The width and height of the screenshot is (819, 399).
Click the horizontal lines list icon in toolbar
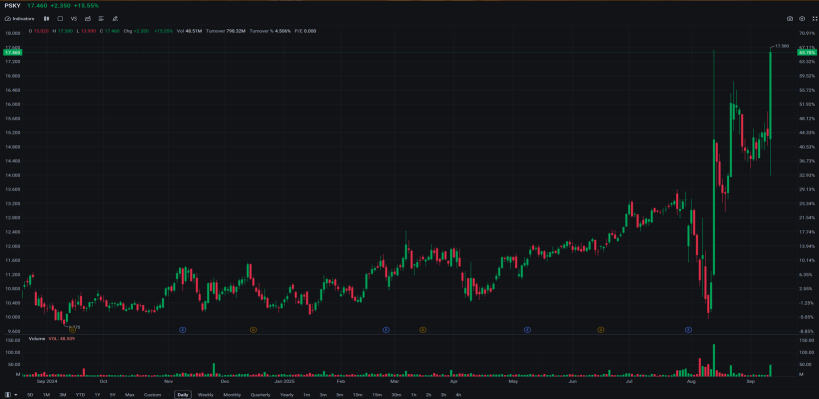tap(101, 18)
